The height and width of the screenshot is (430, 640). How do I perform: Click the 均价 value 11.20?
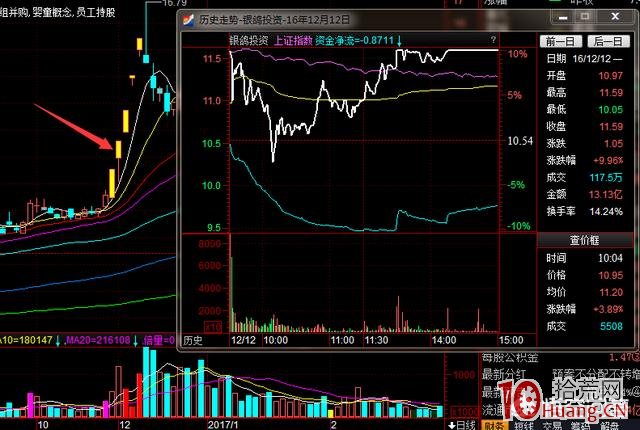611,293
